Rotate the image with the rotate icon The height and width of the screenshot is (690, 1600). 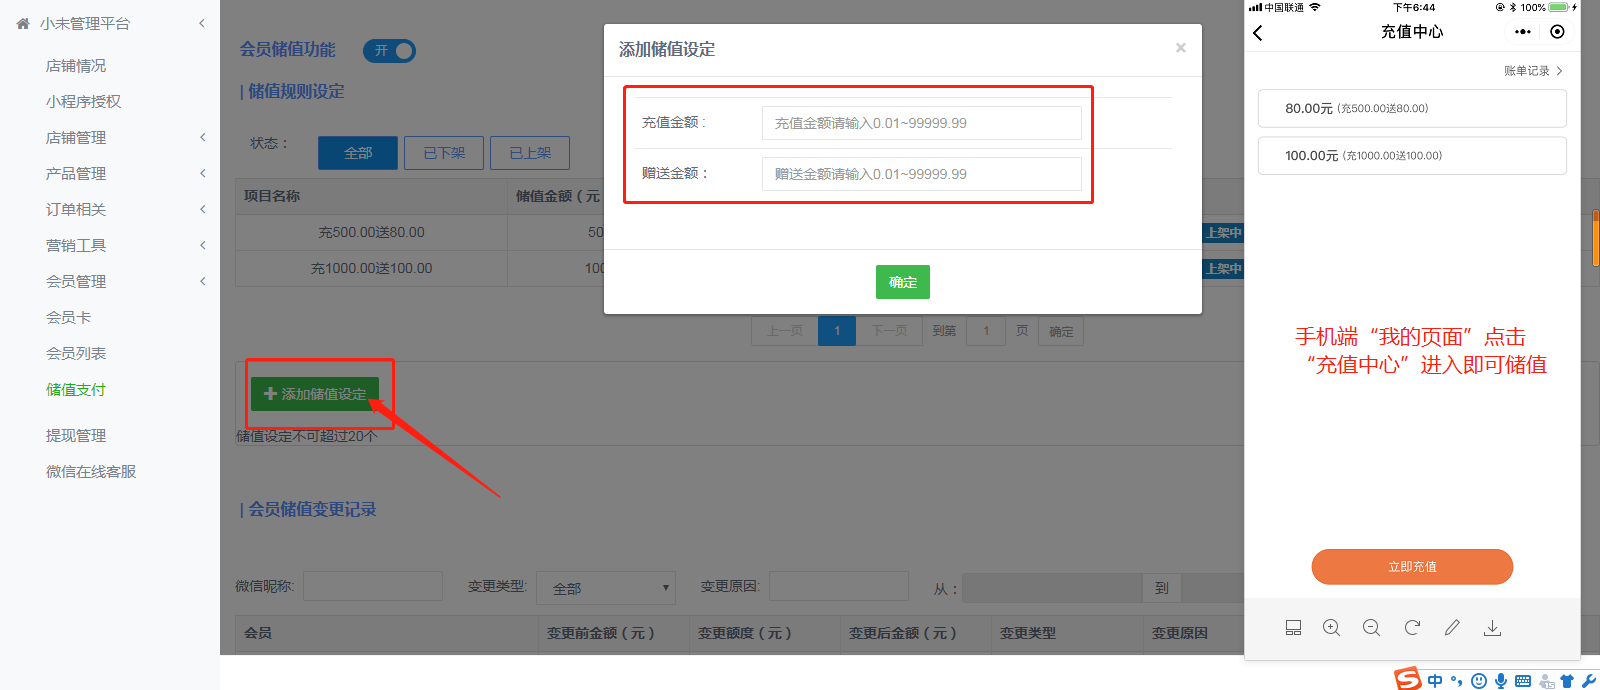coord(1412,628)
